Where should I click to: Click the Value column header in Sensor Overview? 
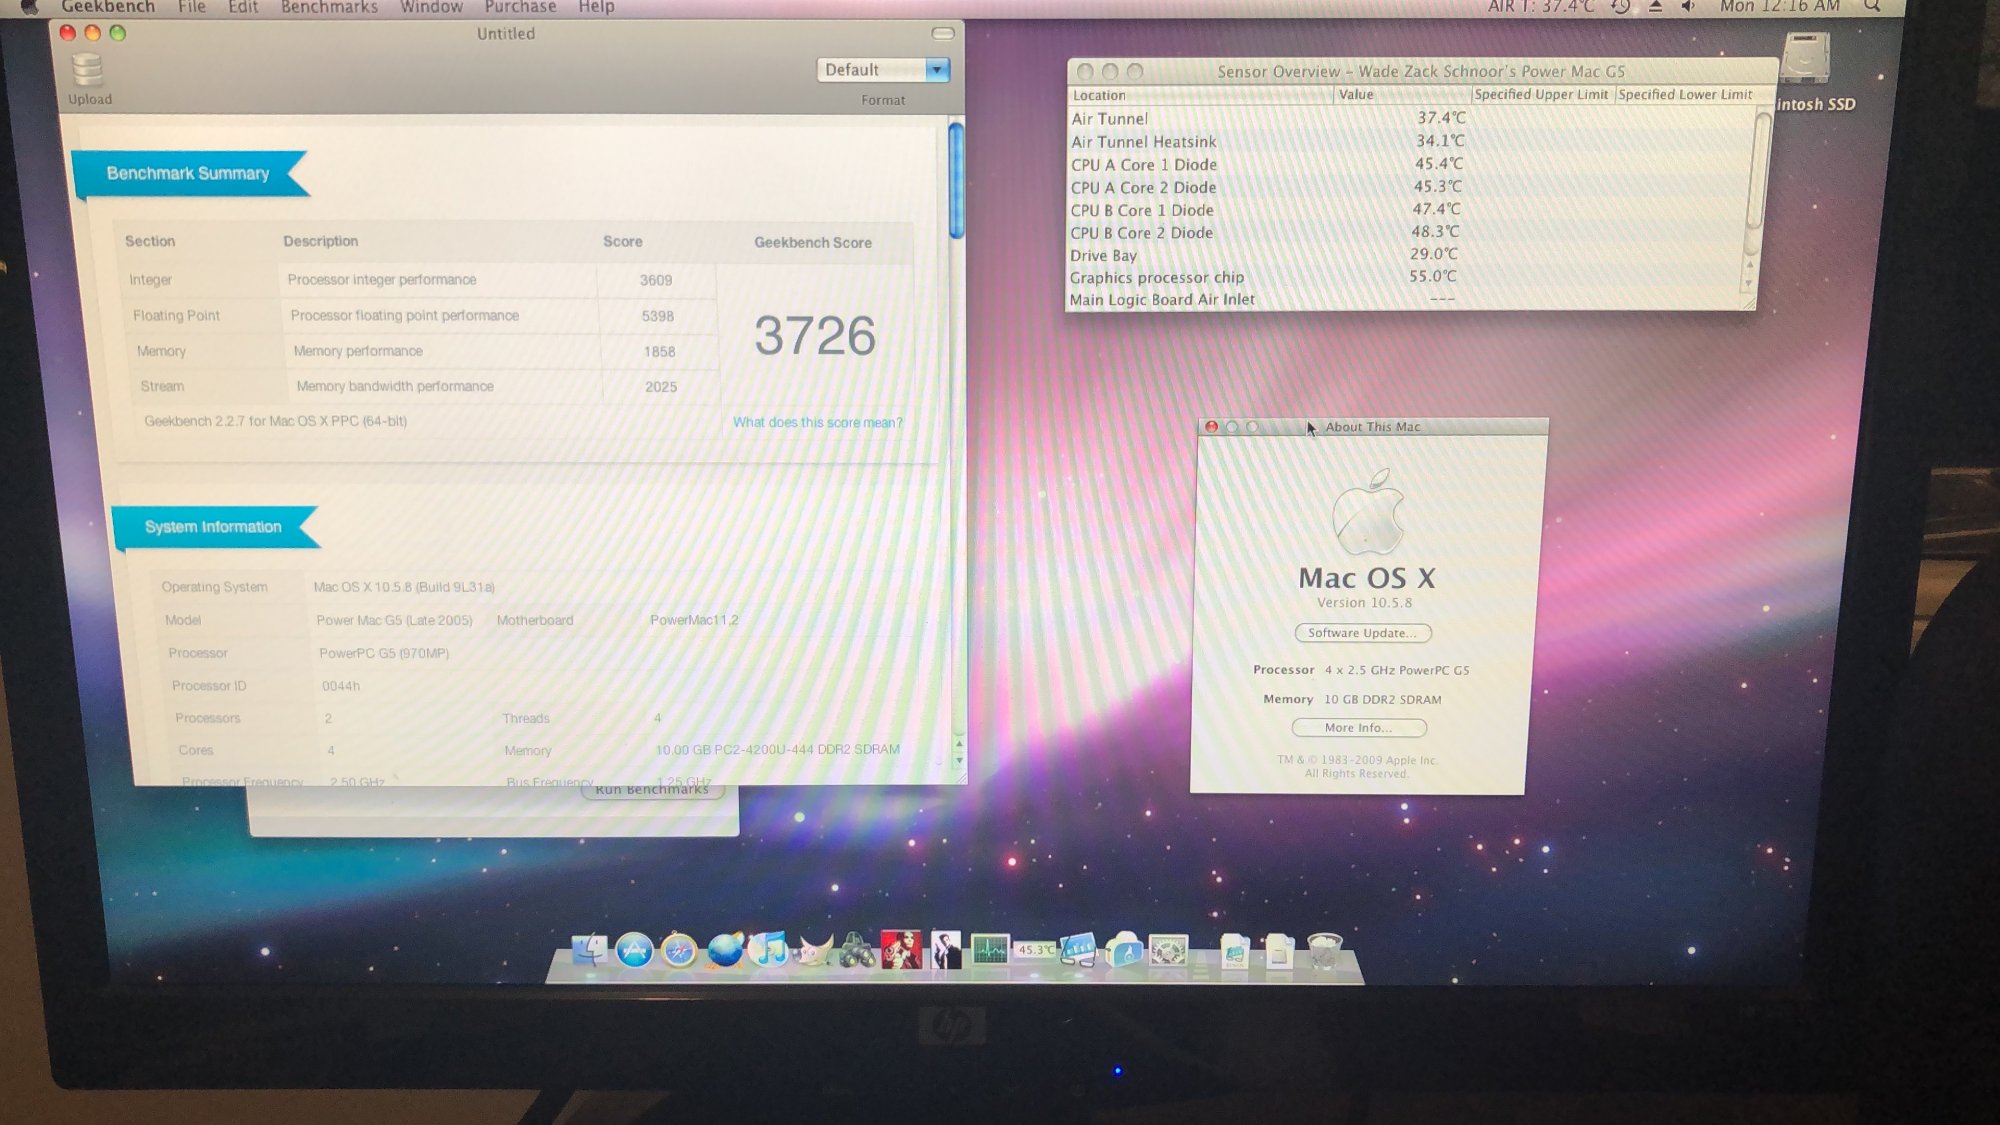[1402, 95]
